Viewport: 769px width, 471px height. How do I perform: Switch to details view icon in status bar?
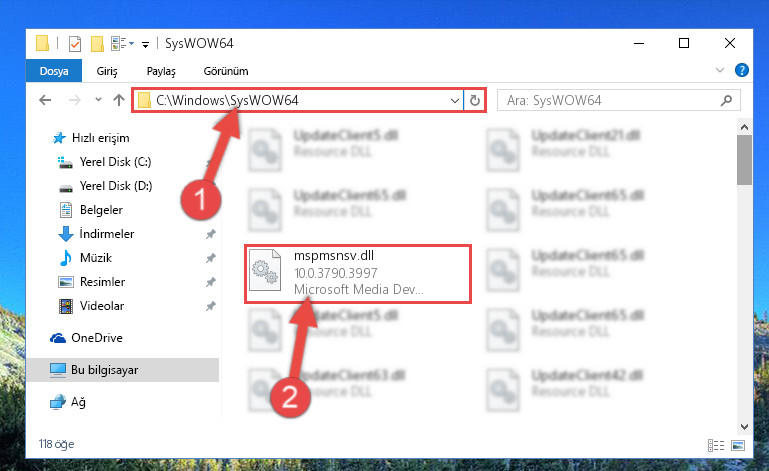coord(716,445)
